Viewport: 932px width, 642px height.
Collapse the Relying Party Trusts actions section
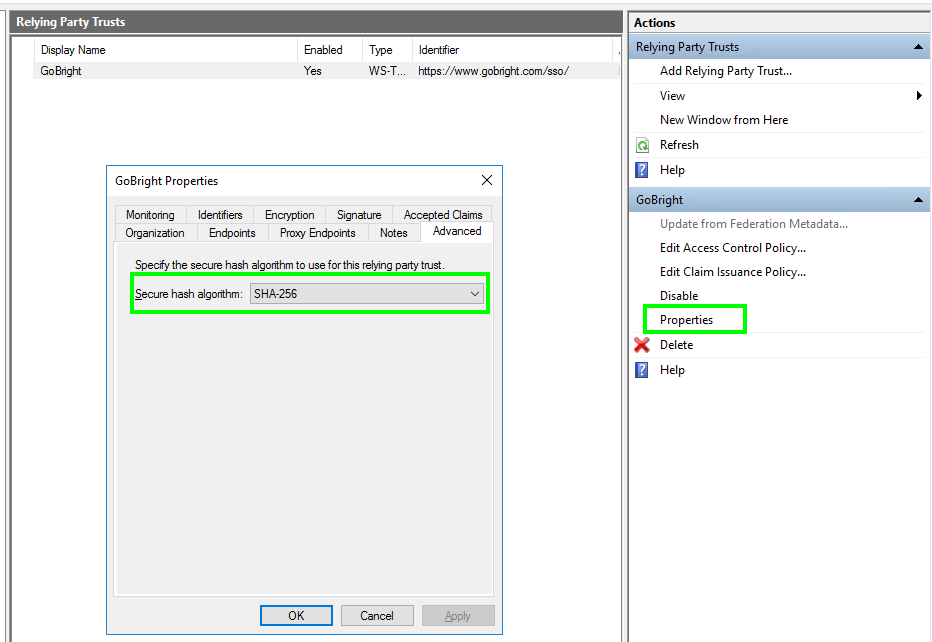(918, 47)
